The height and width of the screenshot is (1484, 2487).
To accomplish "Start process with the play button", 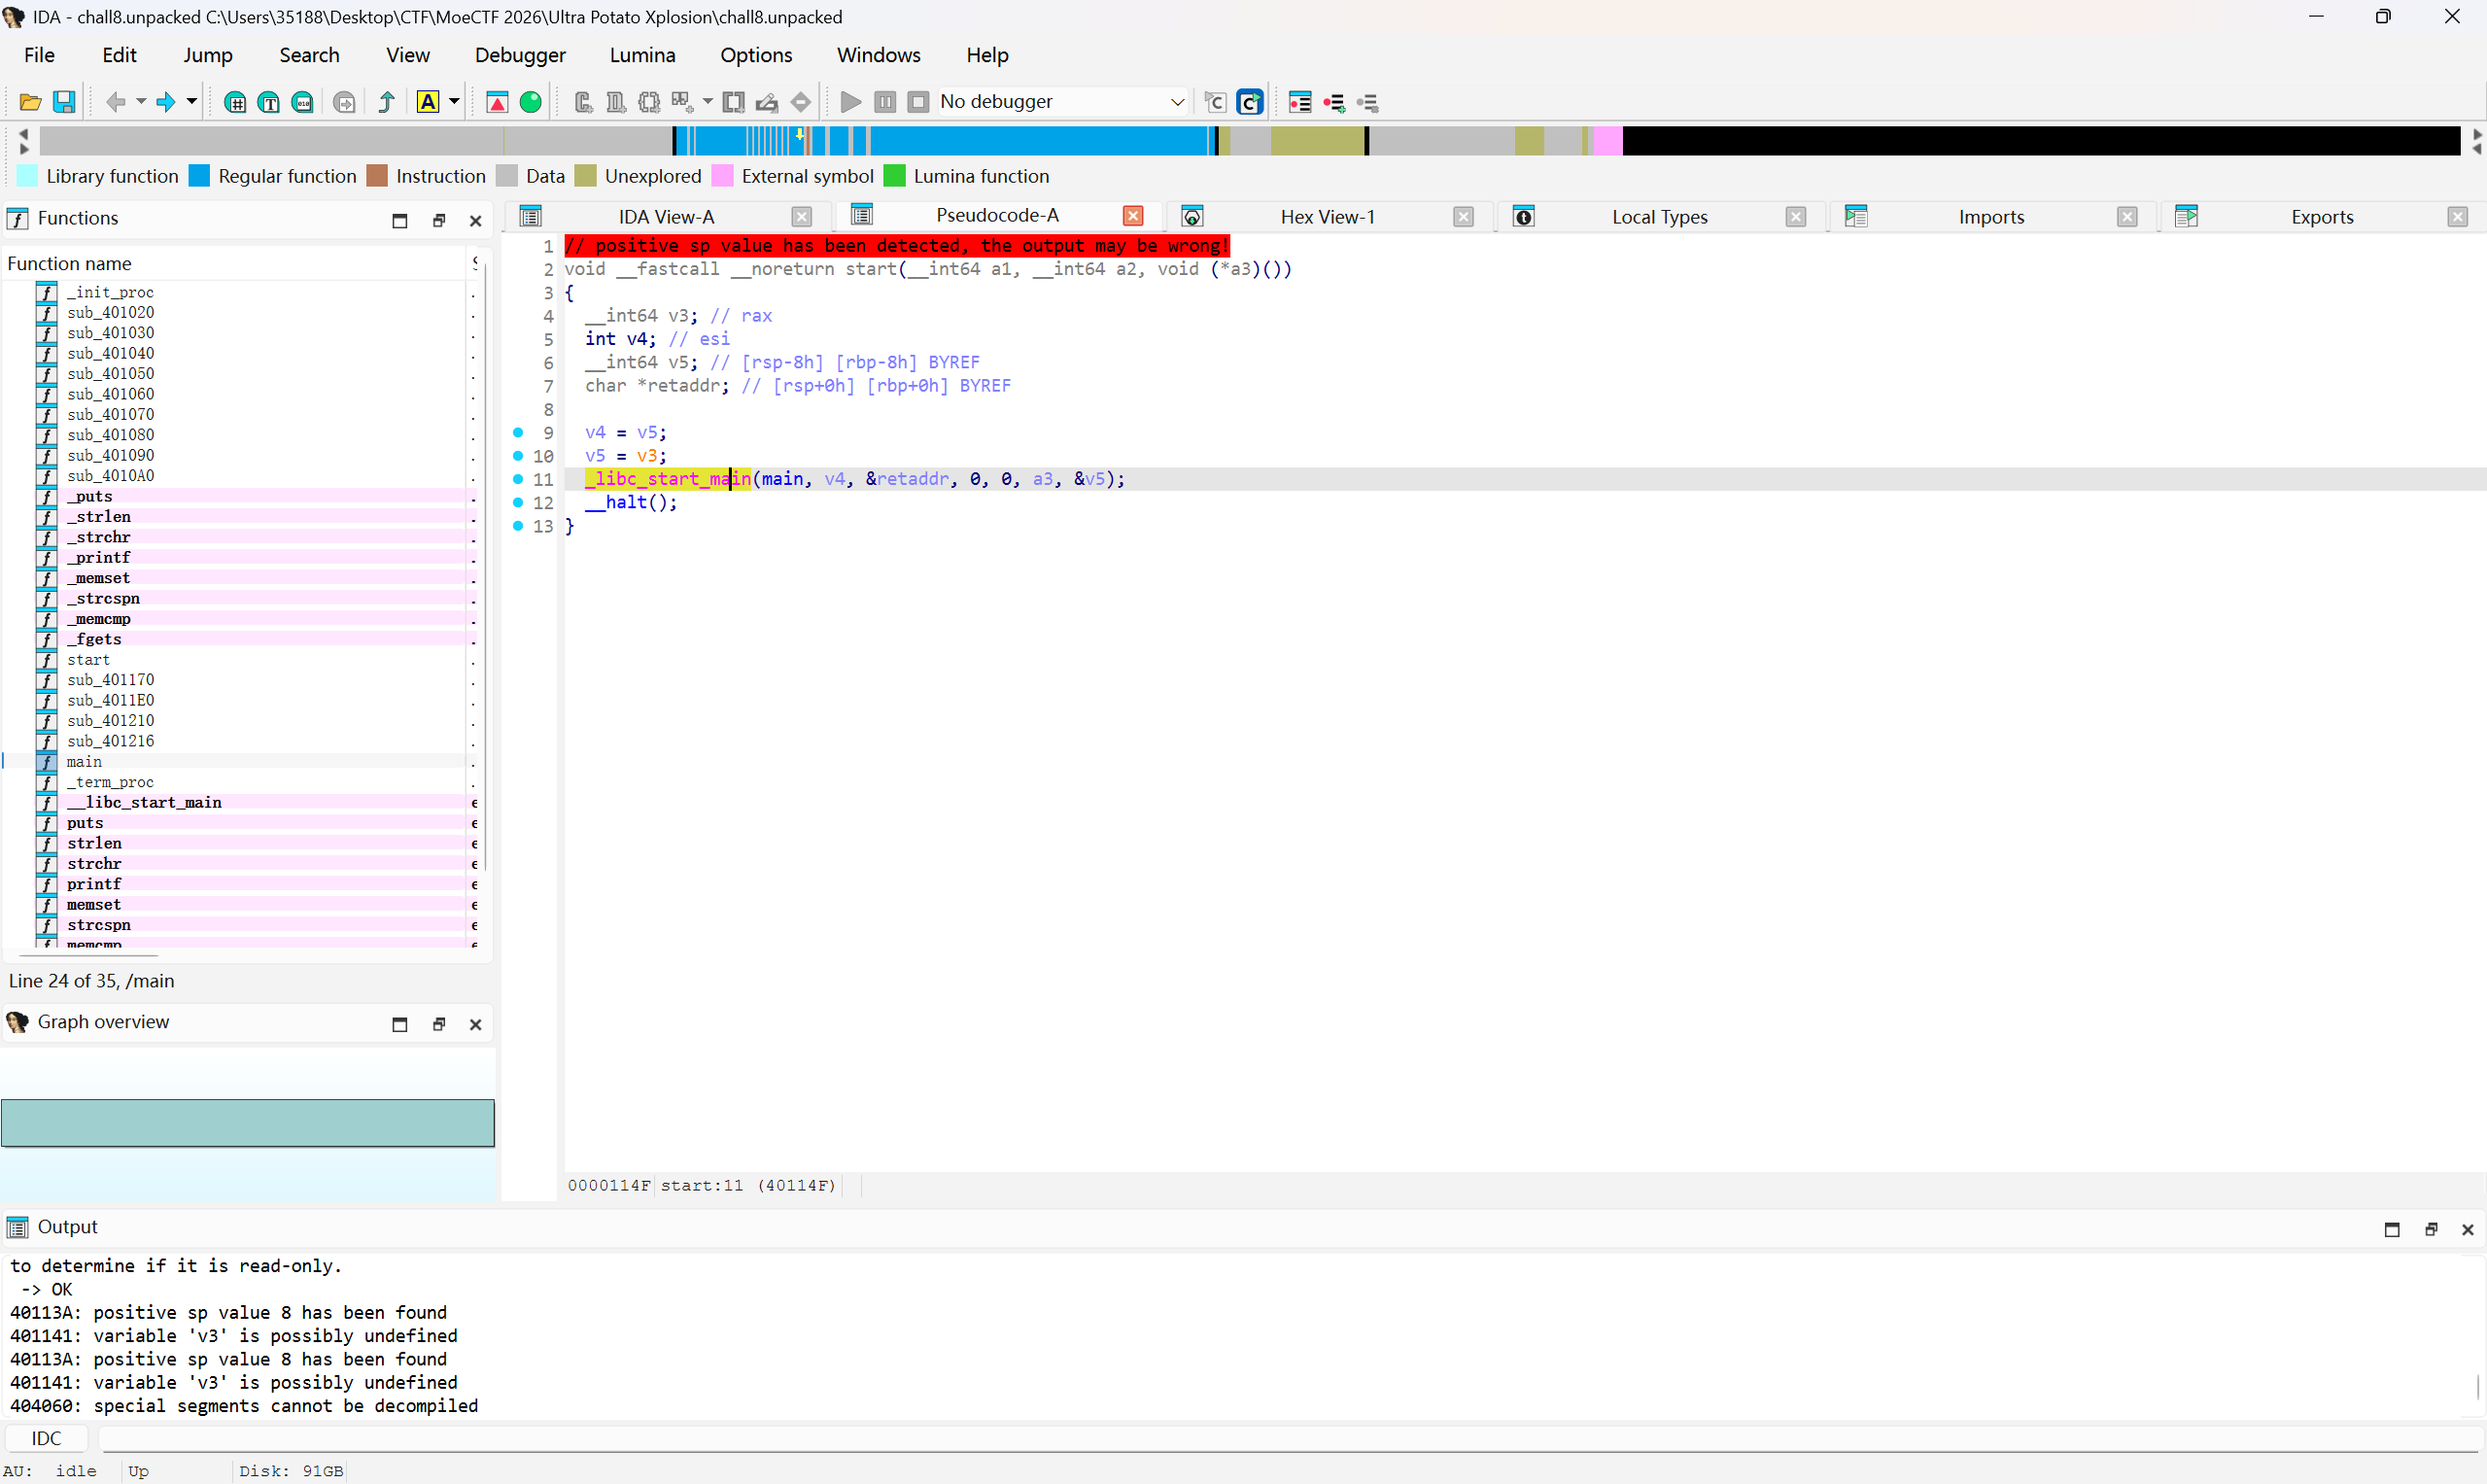I will [x=851, y=102].
